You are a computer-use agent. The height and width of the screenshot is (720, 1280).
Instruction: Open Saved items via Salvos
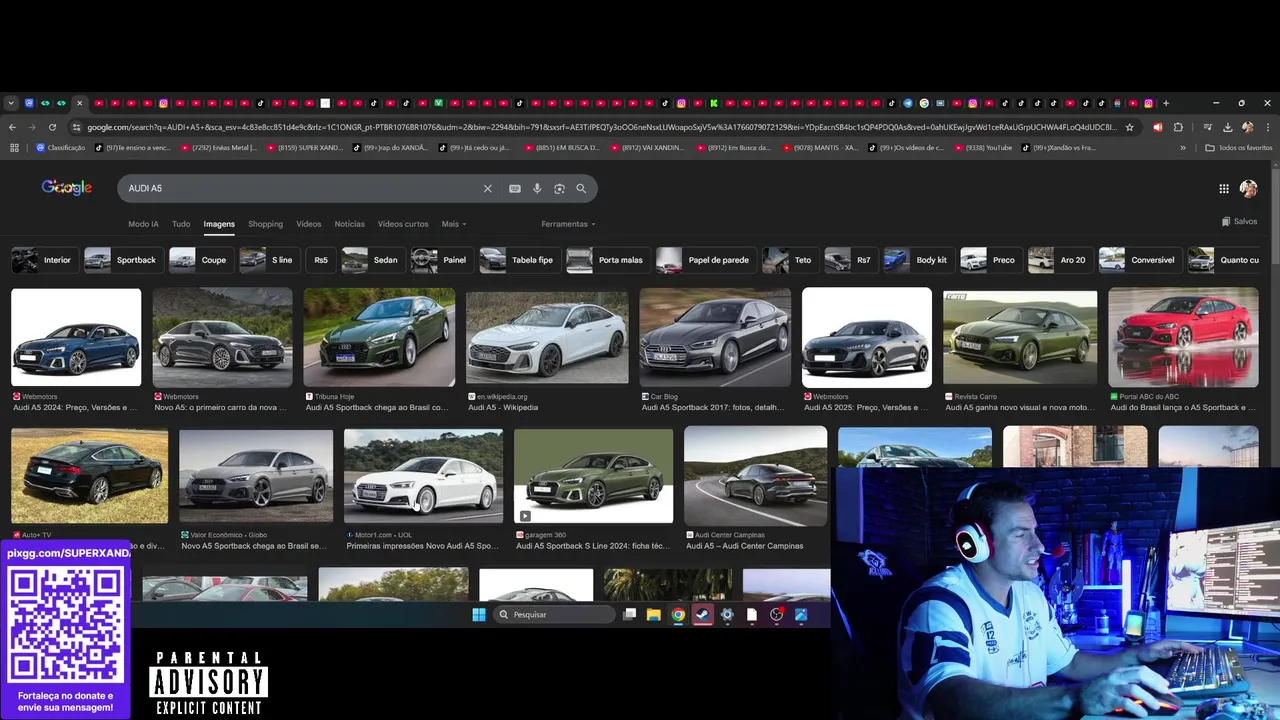click(x=1239, y=221)
